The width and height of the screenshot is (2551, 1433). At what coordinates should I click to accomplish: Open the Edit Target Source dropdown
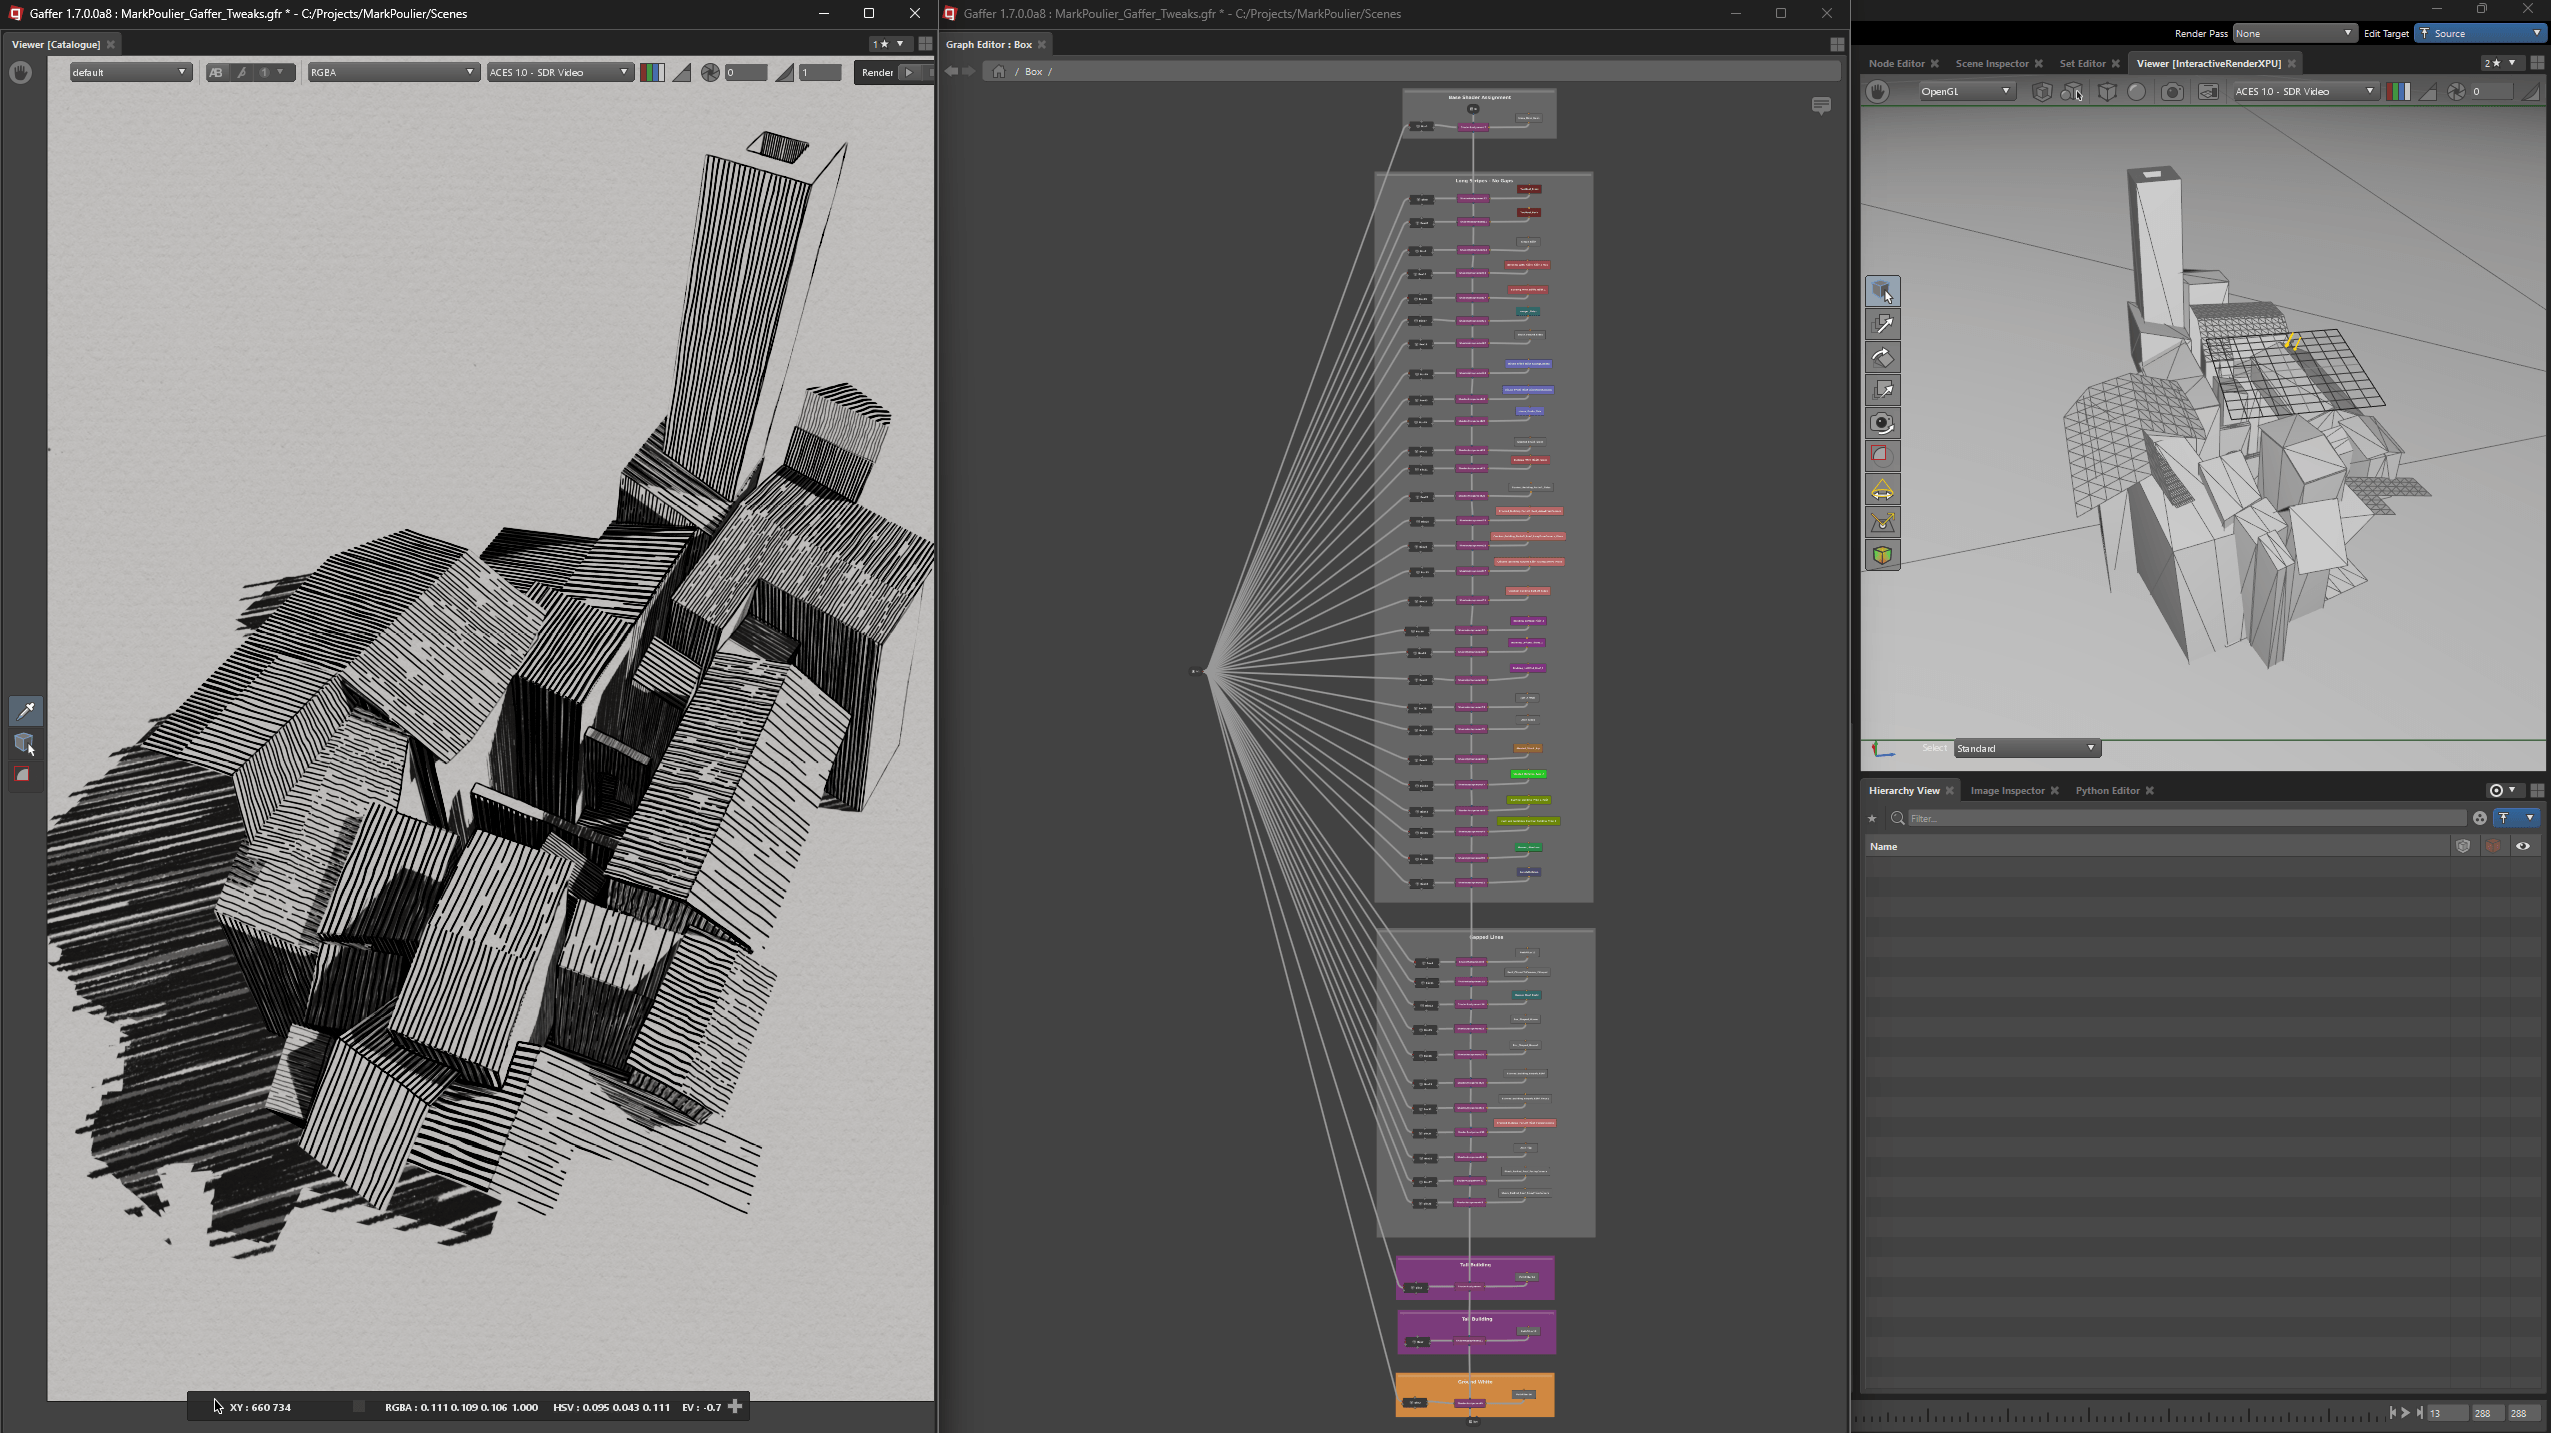point(2480,34)
